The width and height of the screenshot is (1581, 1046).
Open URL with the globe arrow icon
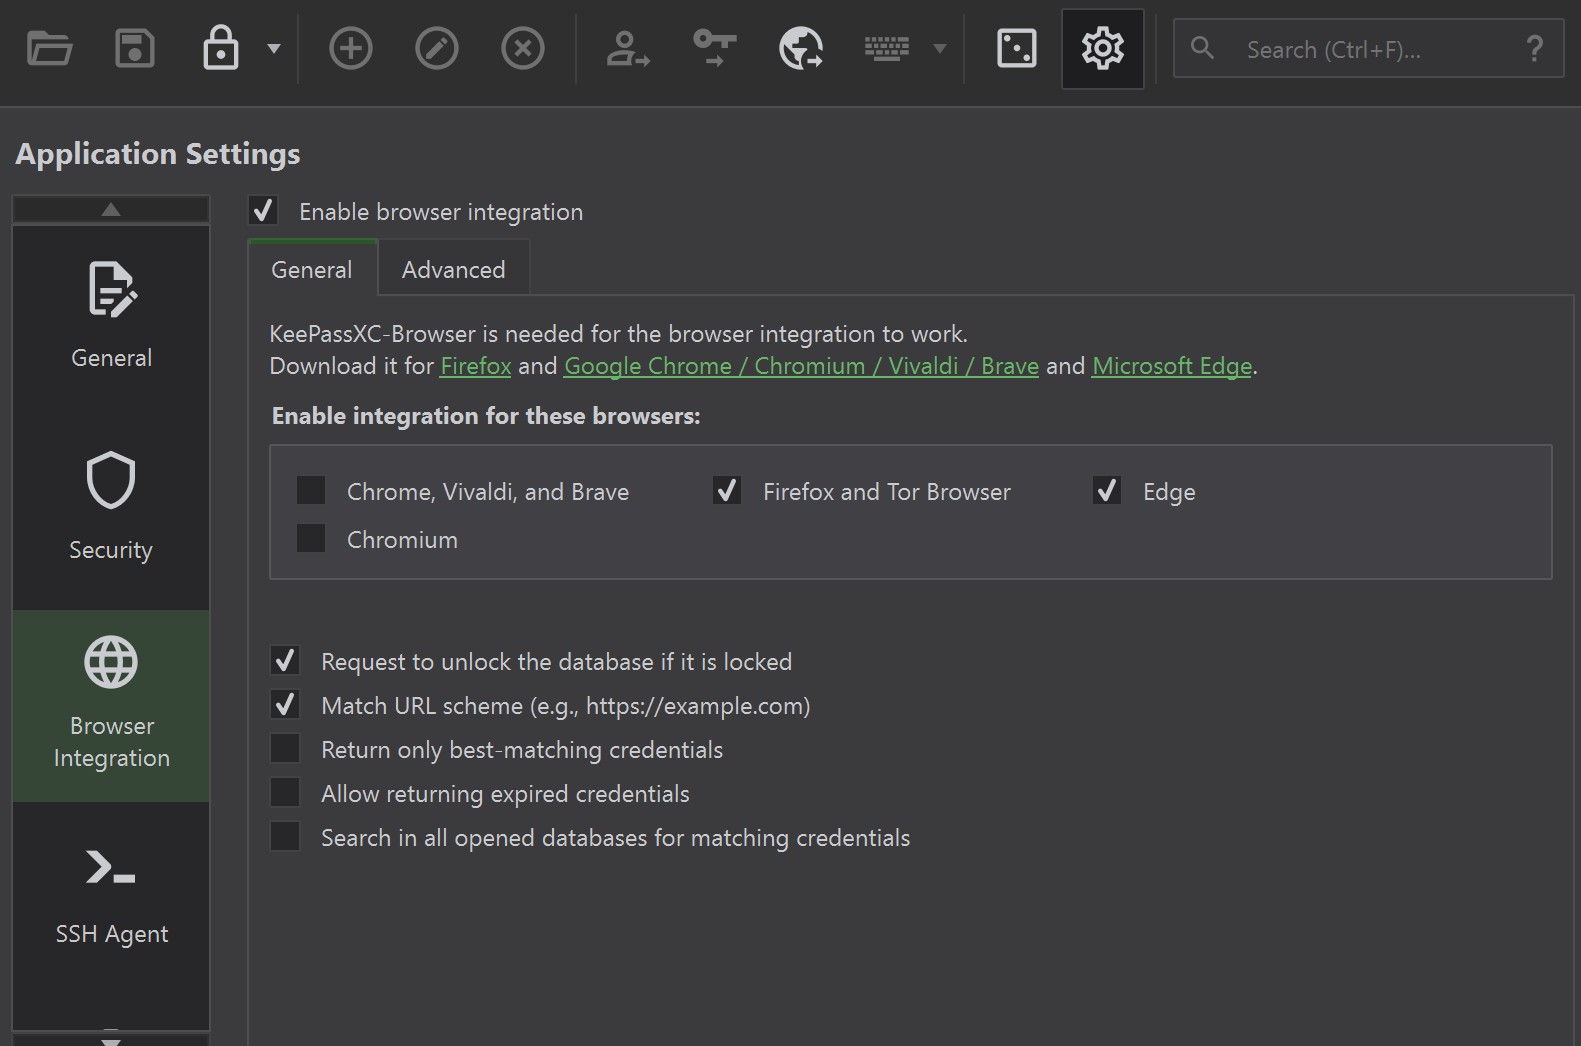click(x=801, y=48)
